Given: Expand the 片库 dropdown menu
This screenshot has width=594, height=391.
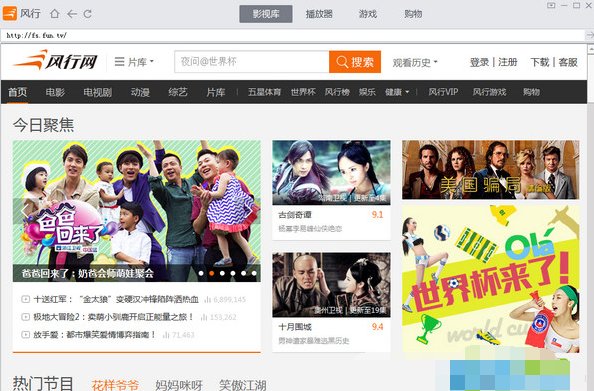Looking at the screenshot, I should click(134, 62).
